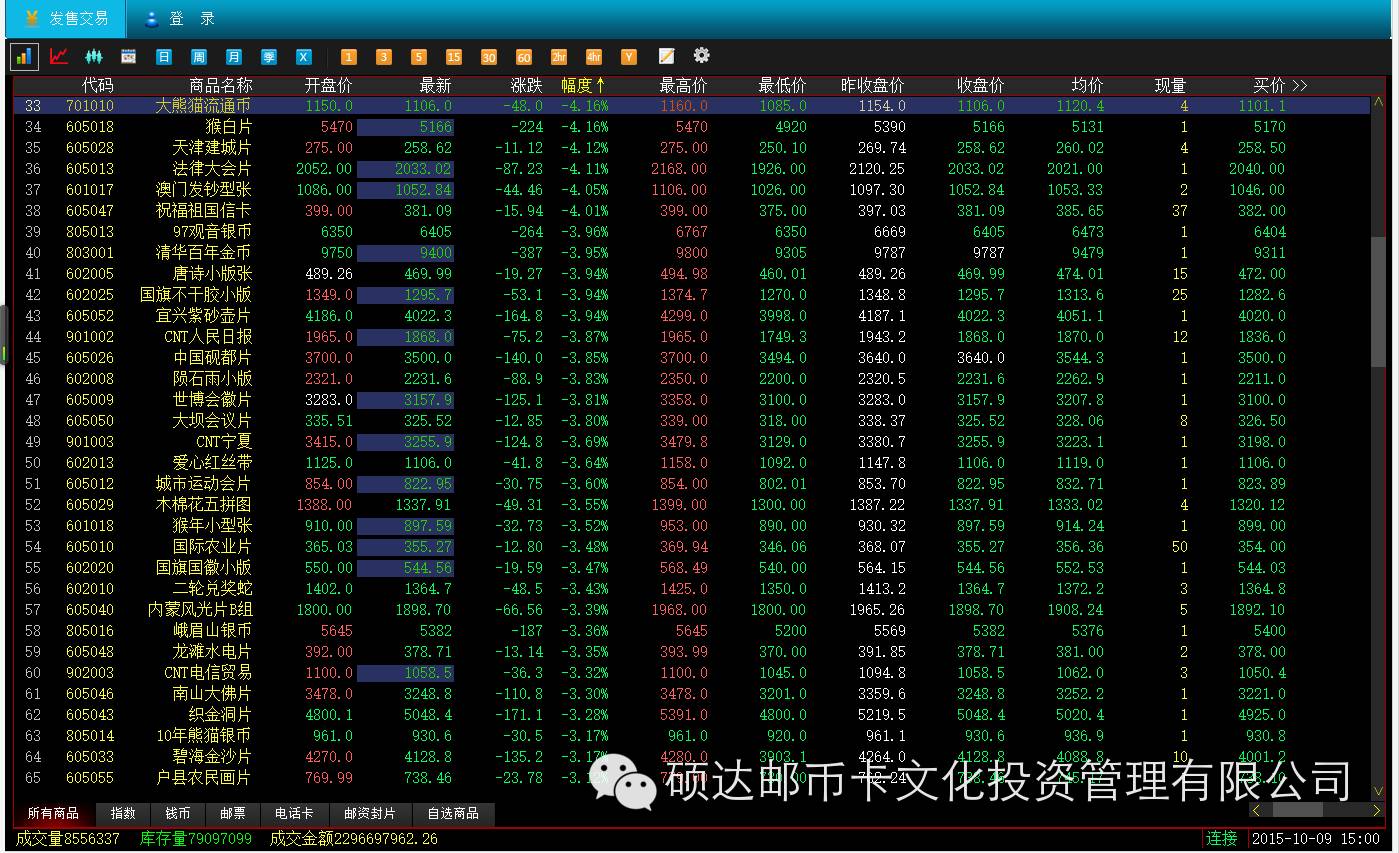Click the blue X period icon
Viewport: 1399px width, 853px height.
(x=303, y=57)
